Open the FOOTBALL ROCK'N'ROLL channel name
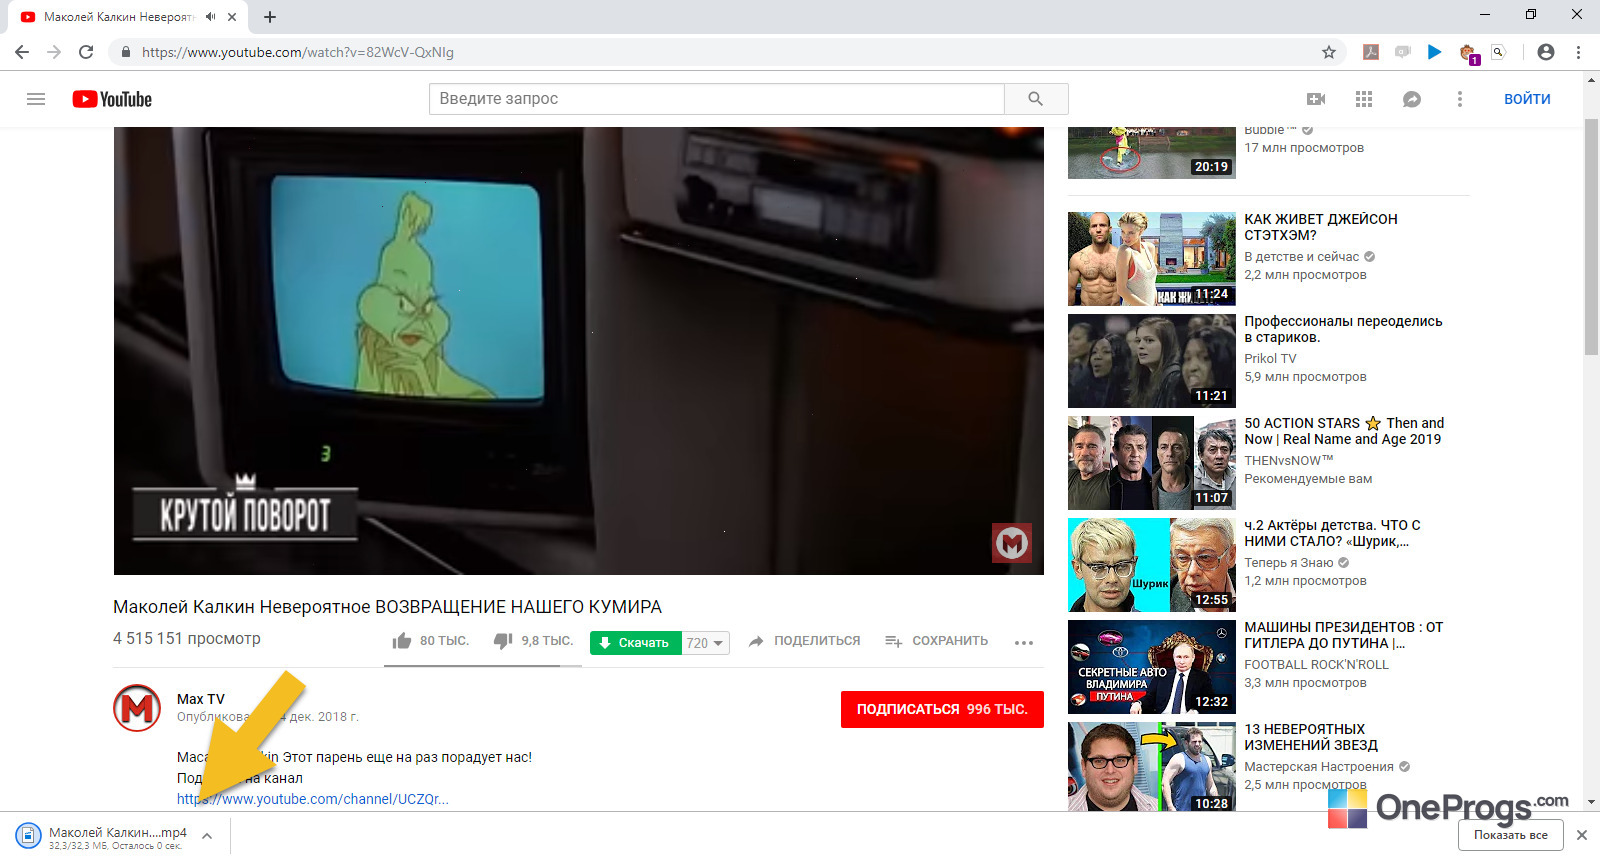This screenshot has width=1600, height=860. click(x=1316, y=665)
